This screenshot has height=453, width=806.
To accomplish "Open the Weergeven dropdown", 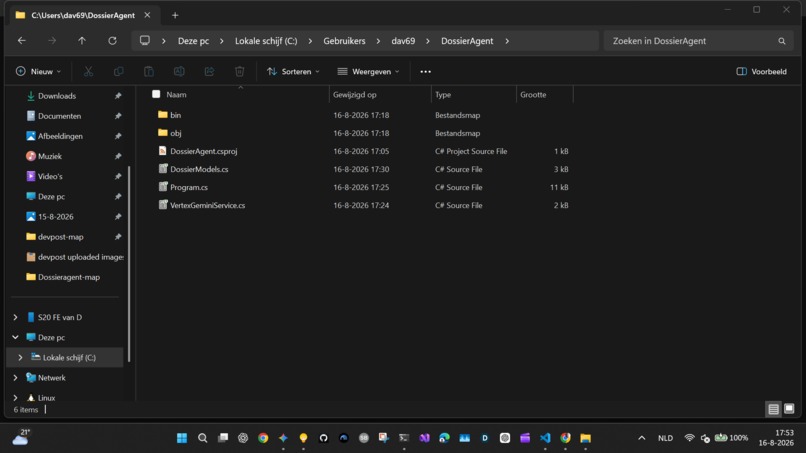I will 368,71.
